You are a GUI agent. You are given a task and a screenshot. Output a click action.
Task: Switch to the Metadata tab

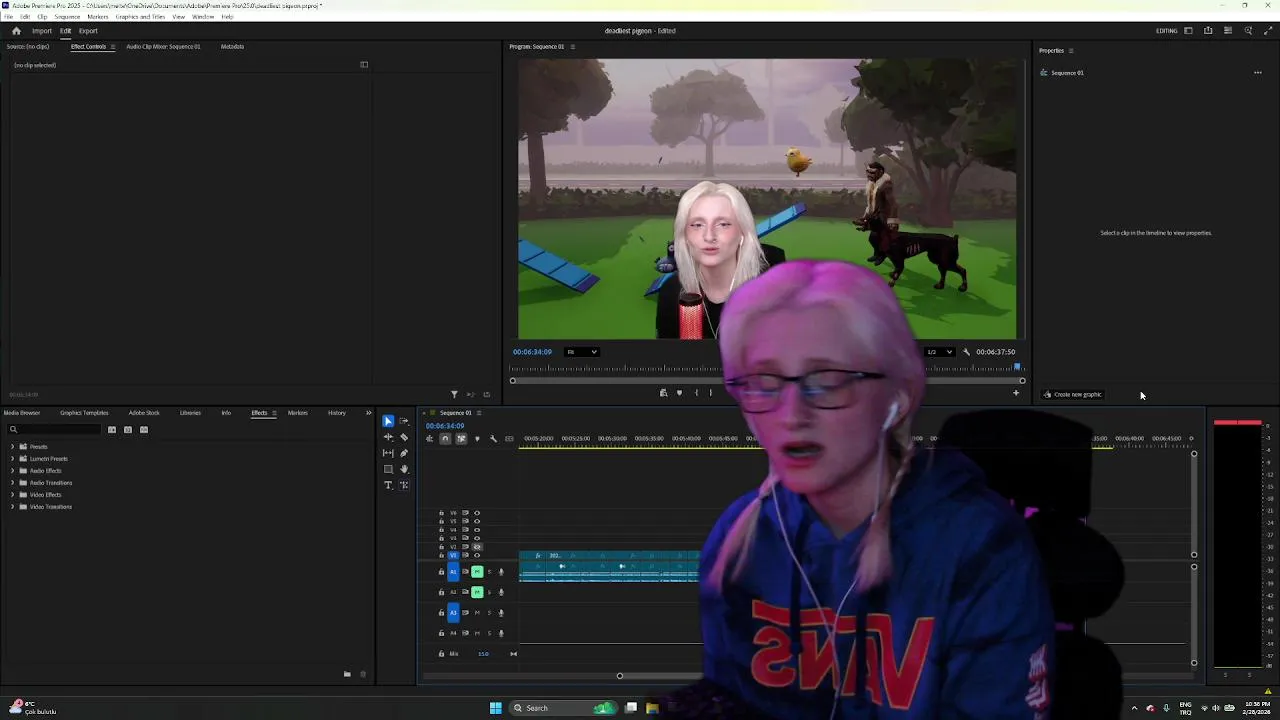[x=232, y=47]
